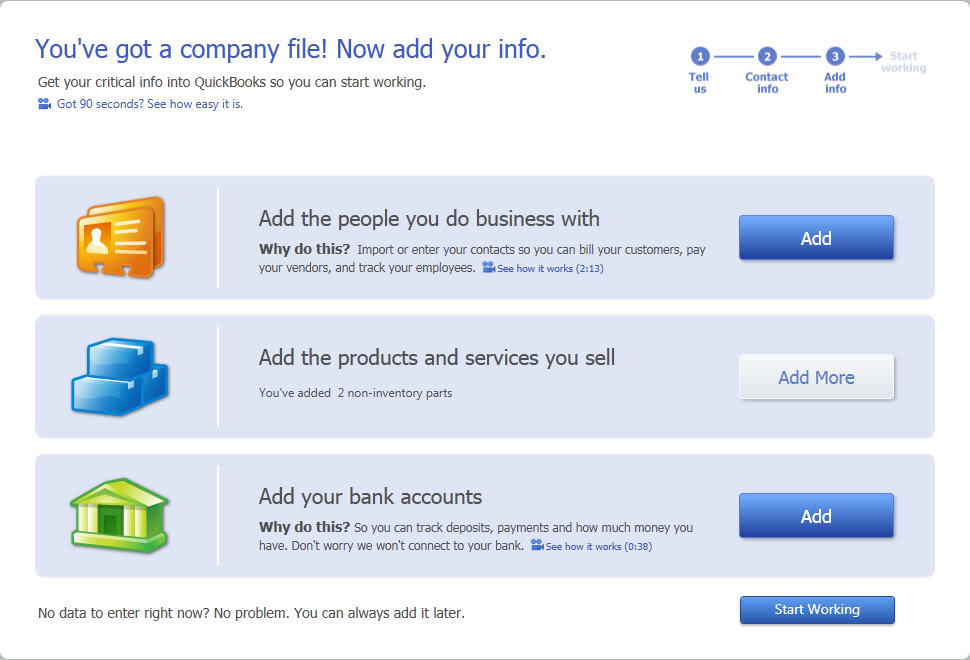Open "See how it works (2:13)" link
This screenshot has width=970, height=660.
(550, 269)
